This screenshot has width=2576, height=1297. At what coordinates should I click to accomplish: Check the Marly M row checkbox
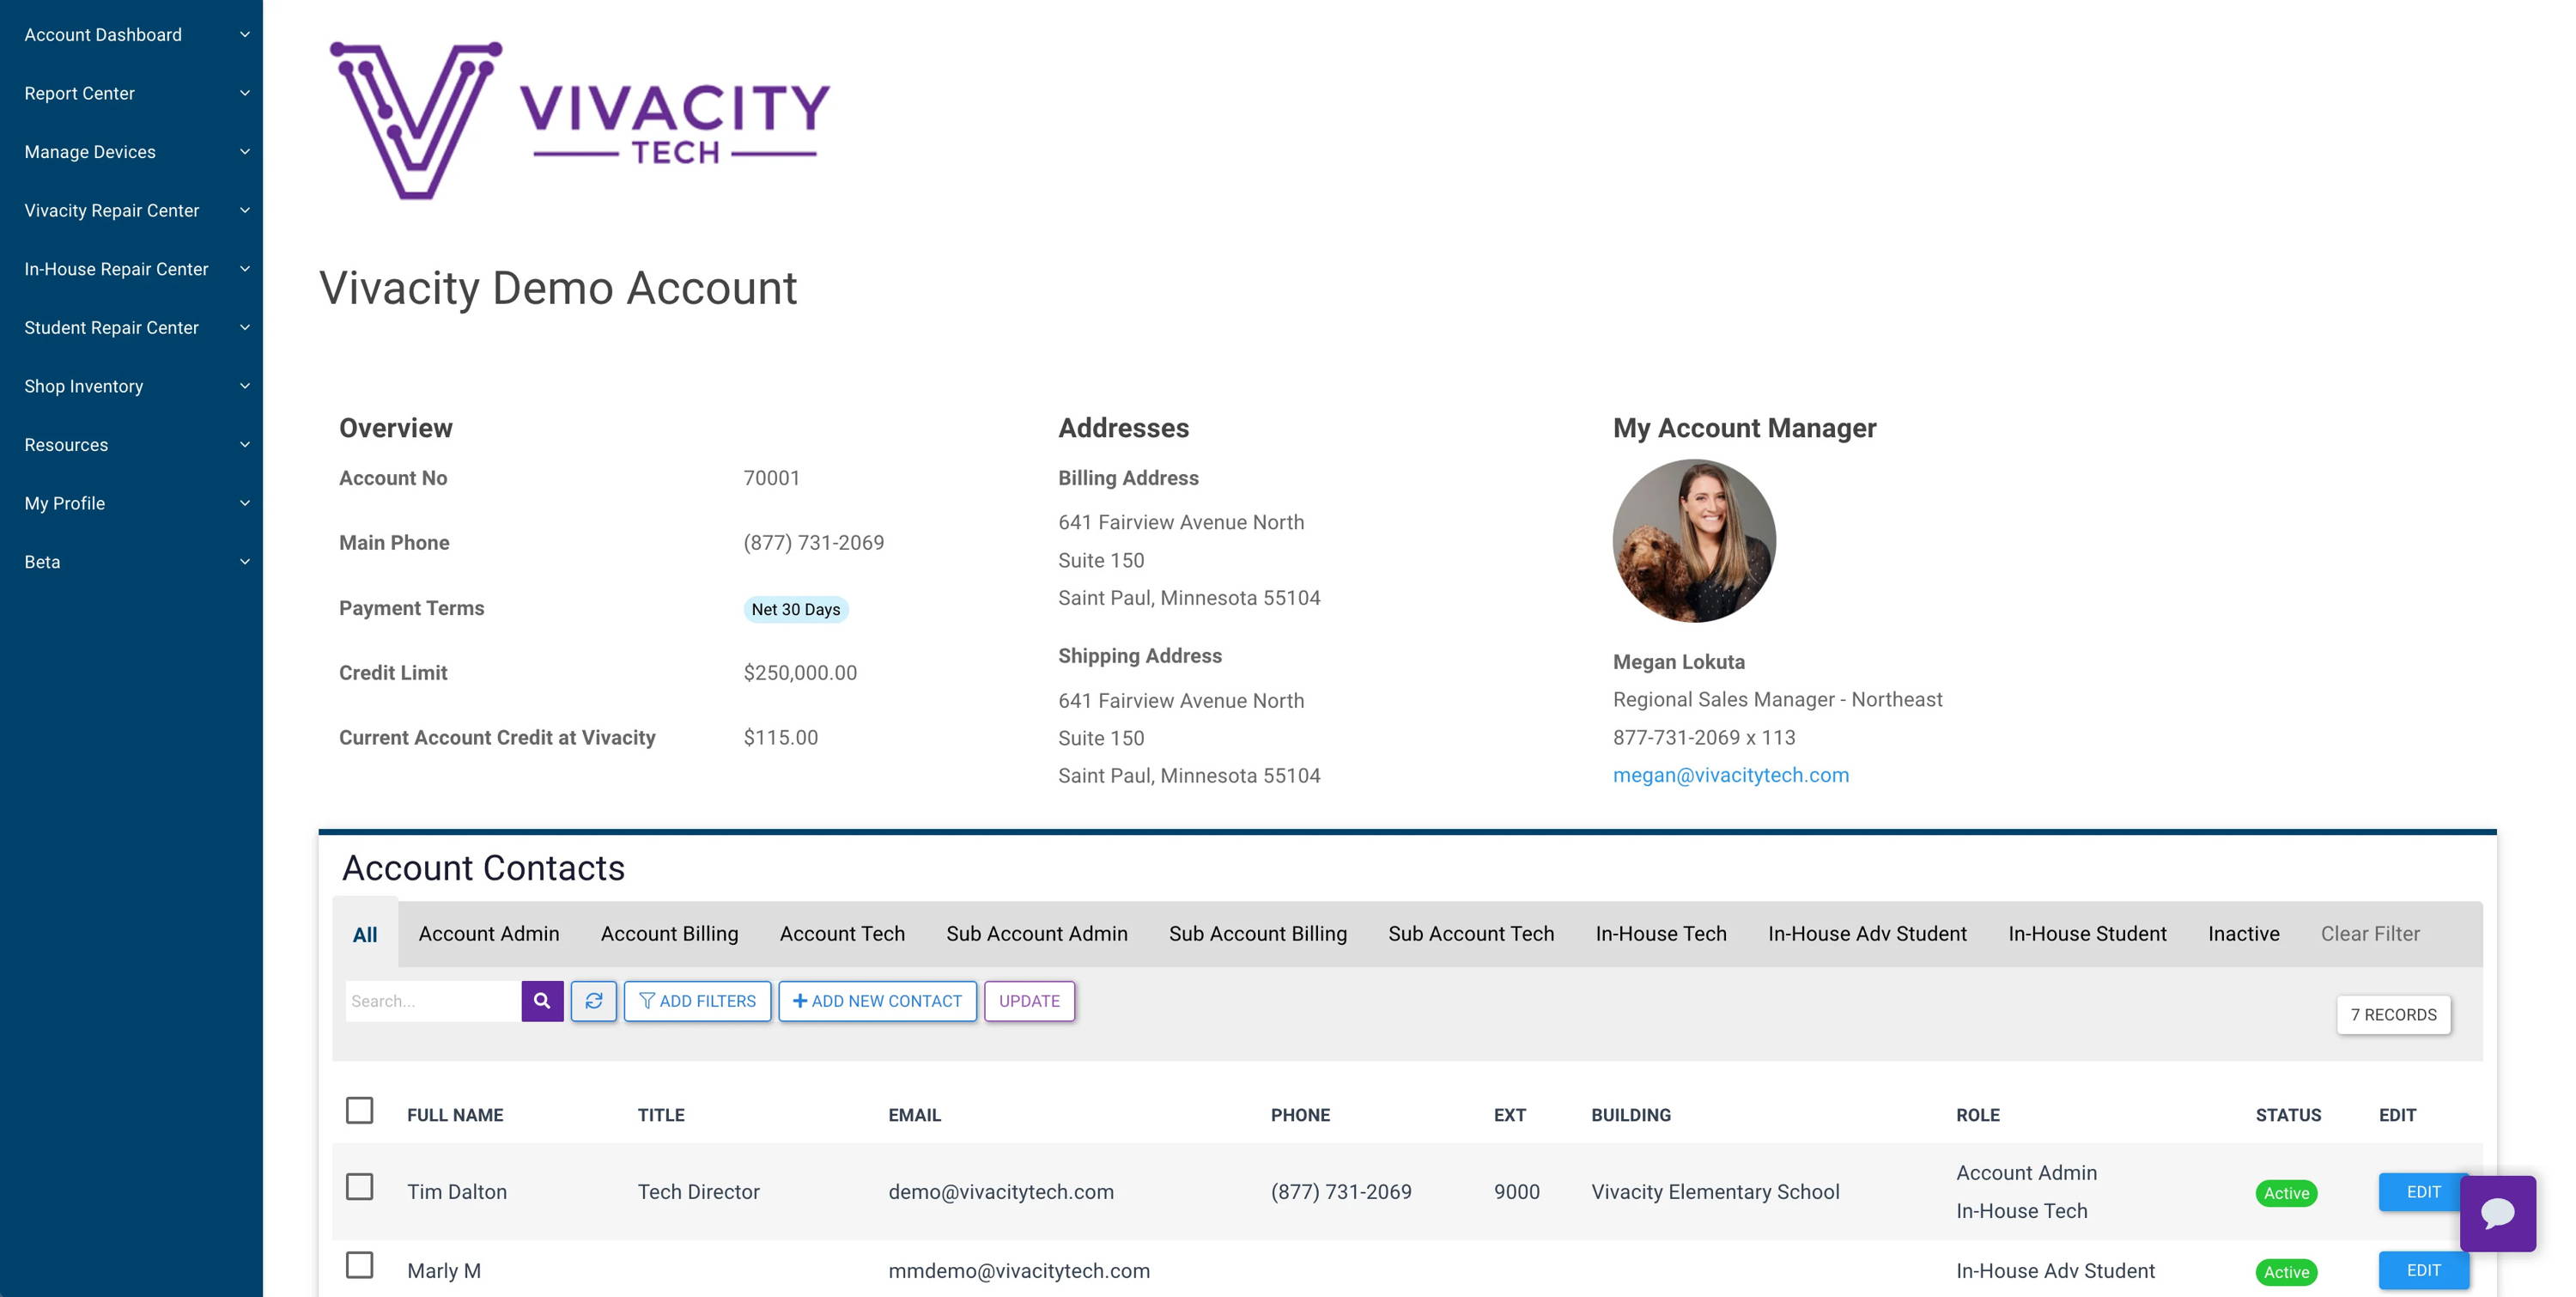point(360,1266)
